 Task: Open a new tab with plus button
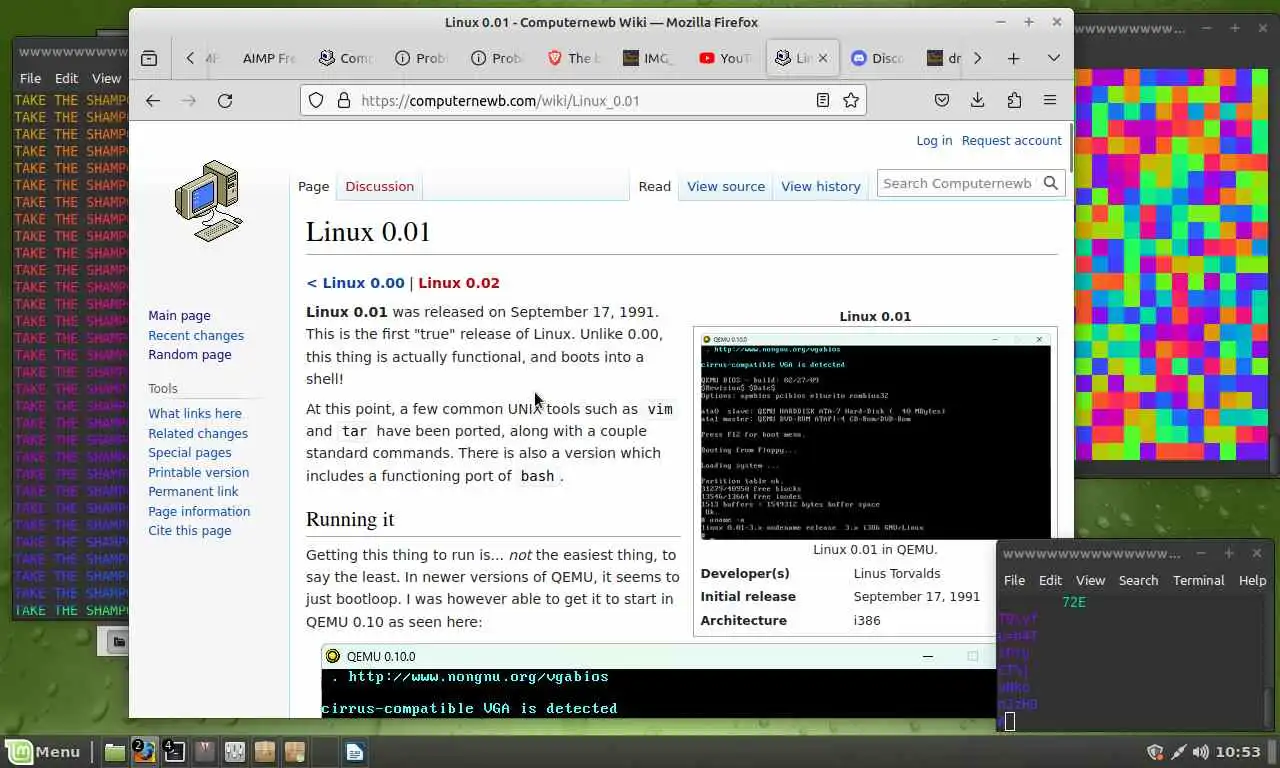point(1013,58)
